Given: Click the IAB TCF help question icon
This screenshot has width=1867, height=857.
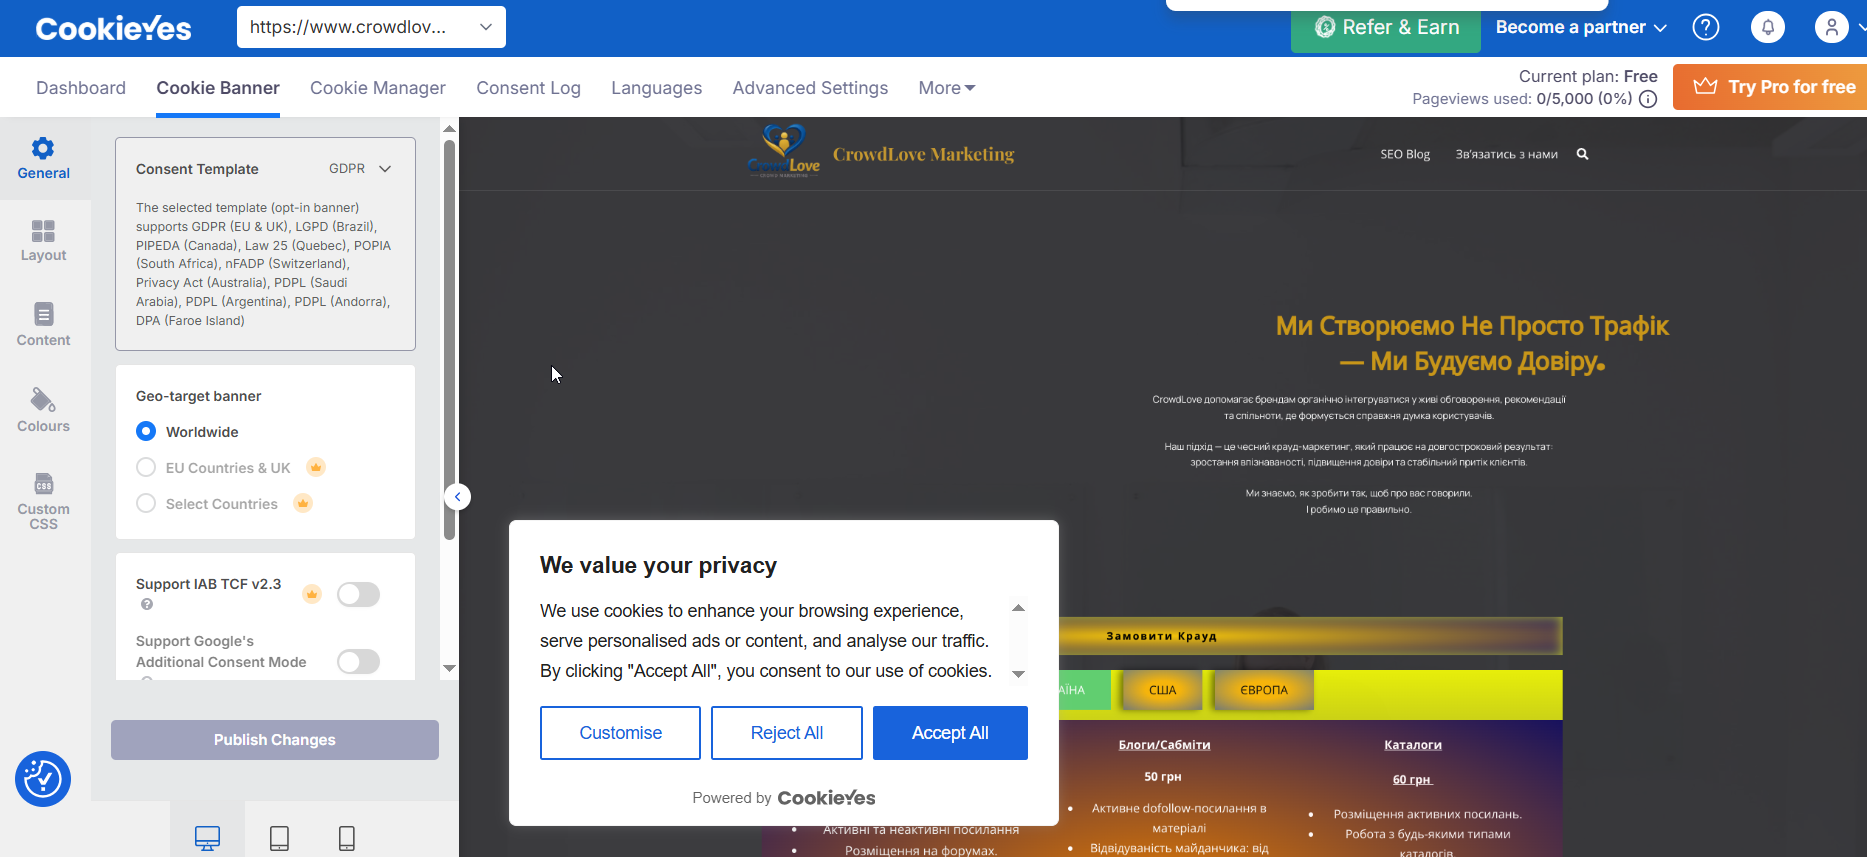Looking at the screenshot, I should coord(147,604).
